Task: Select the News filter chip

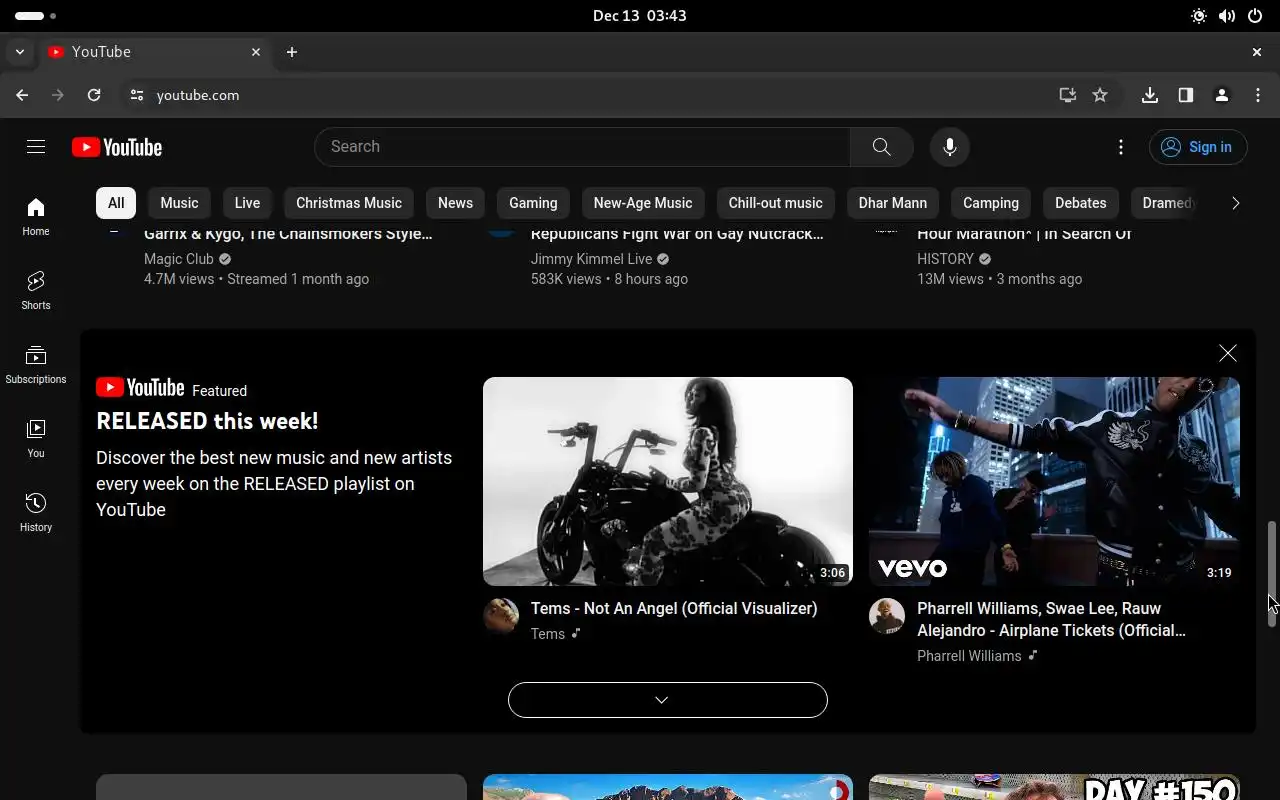Action: pyautogui.click(x=455, y=203)
